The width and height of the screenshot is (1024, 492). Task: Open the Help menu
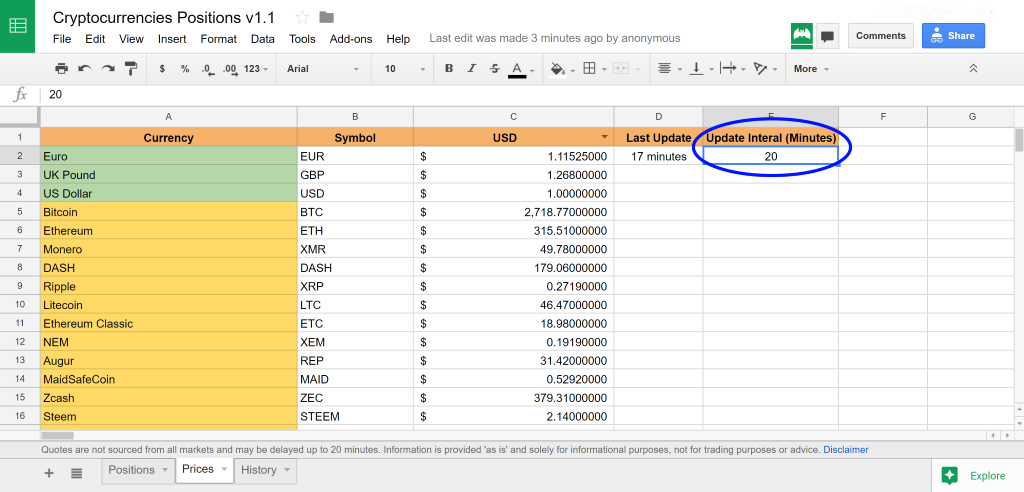click(x=398, y=39)
